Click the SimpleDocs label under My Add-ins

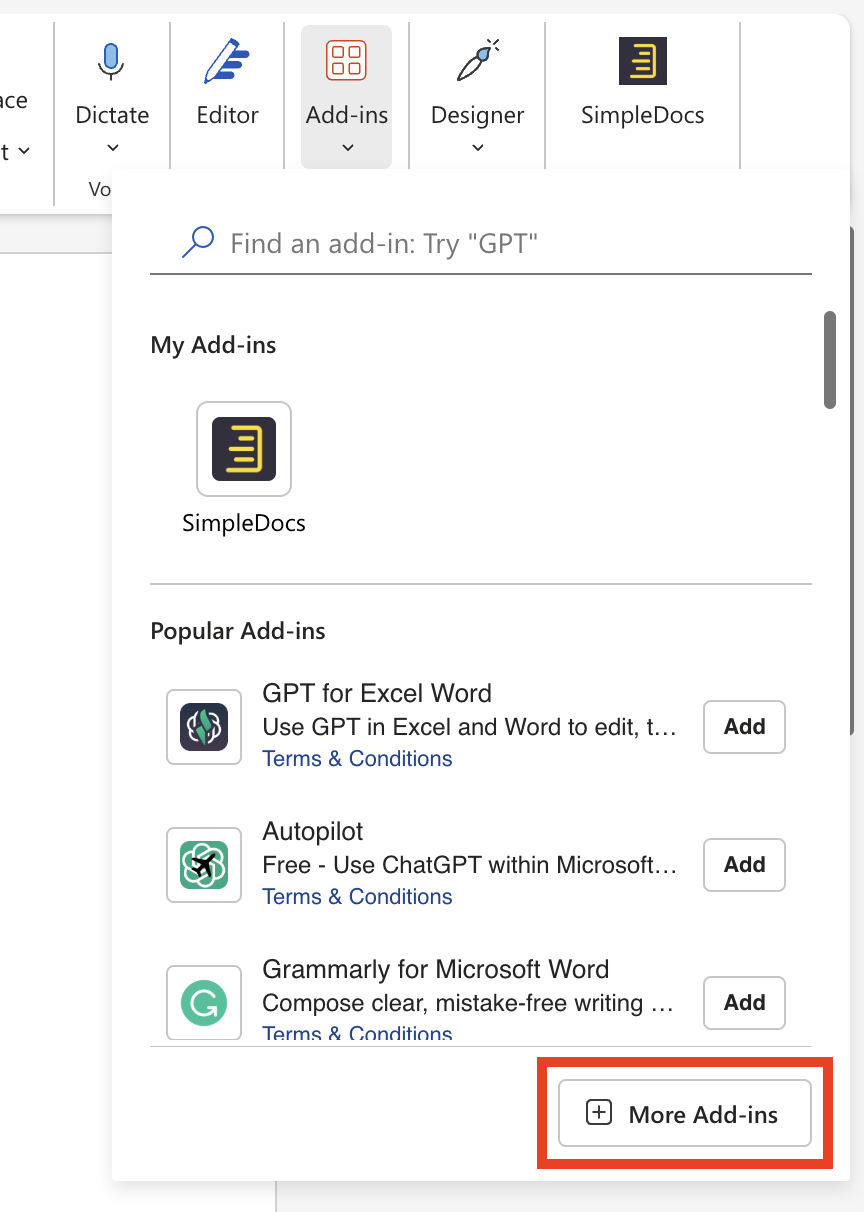(x=244, y=523)
